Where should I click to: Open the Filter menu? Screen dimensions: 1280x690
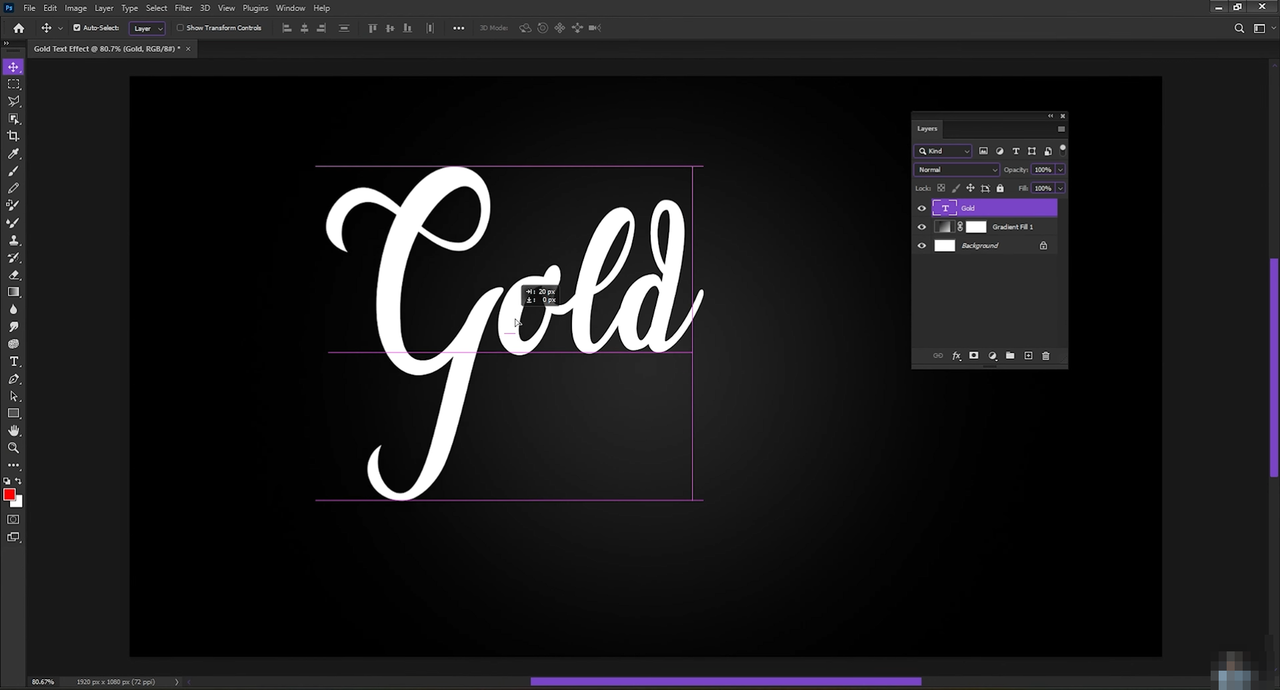coord(183,8)
